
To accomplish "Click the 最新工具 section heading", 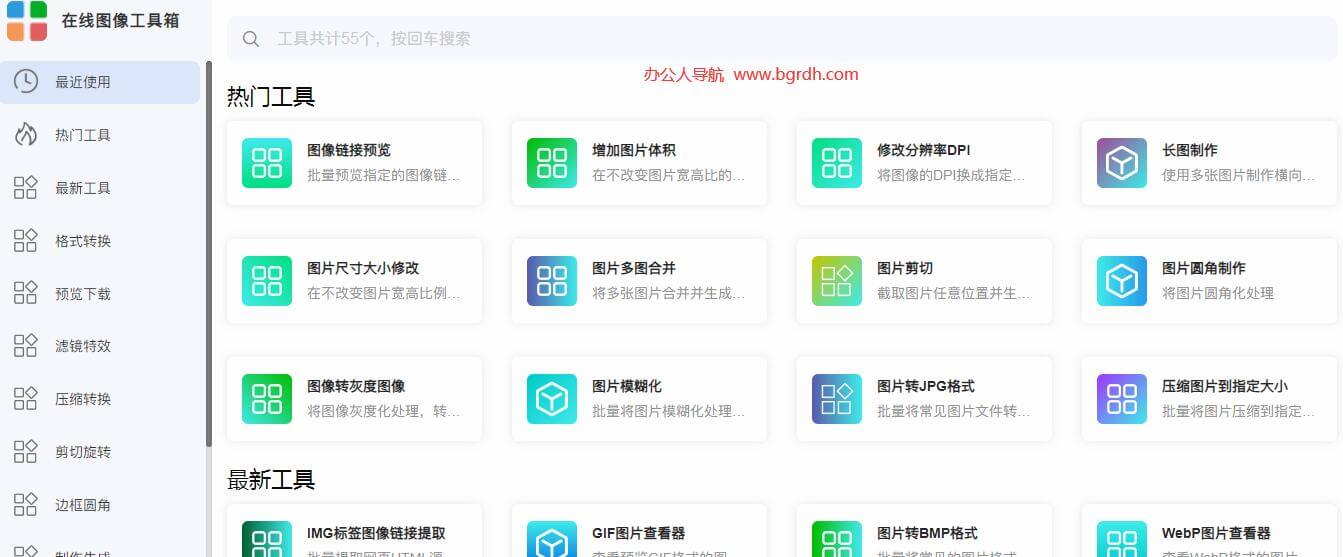I will tap(271, 480).
